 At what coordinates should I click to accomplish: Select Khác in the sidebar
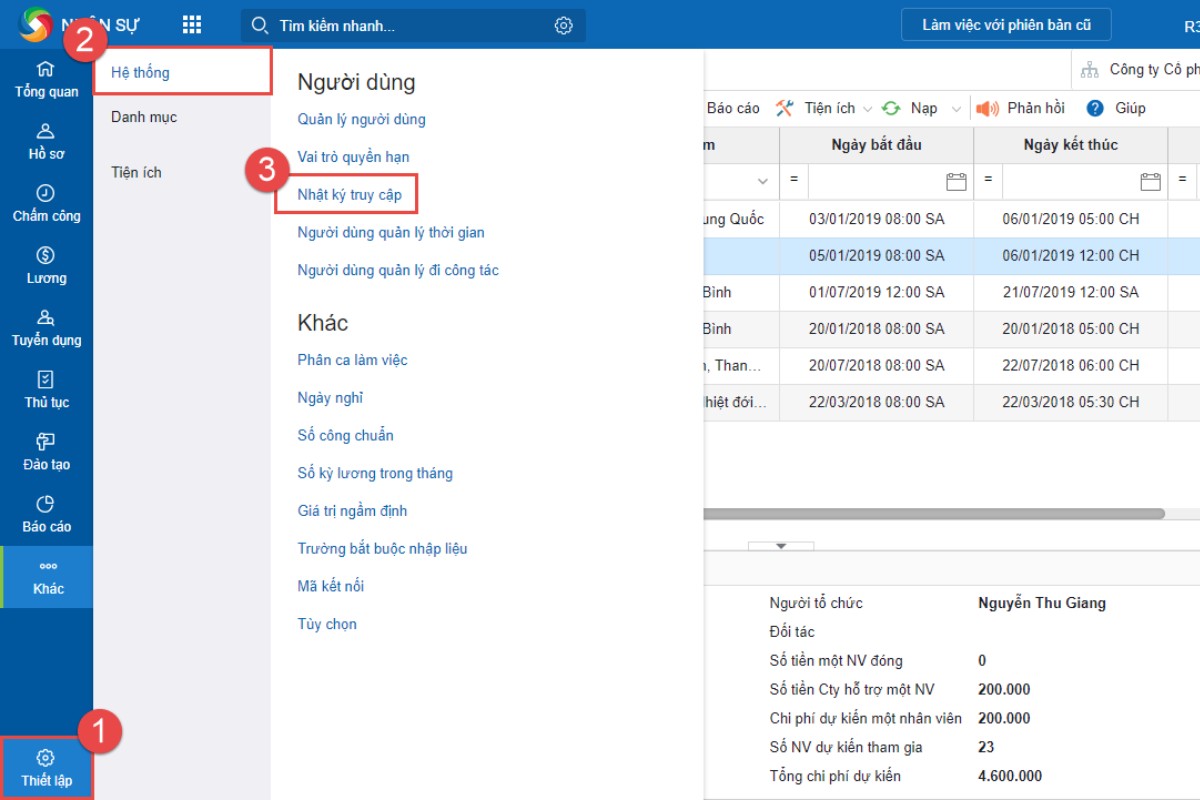[x=46, y=577]
